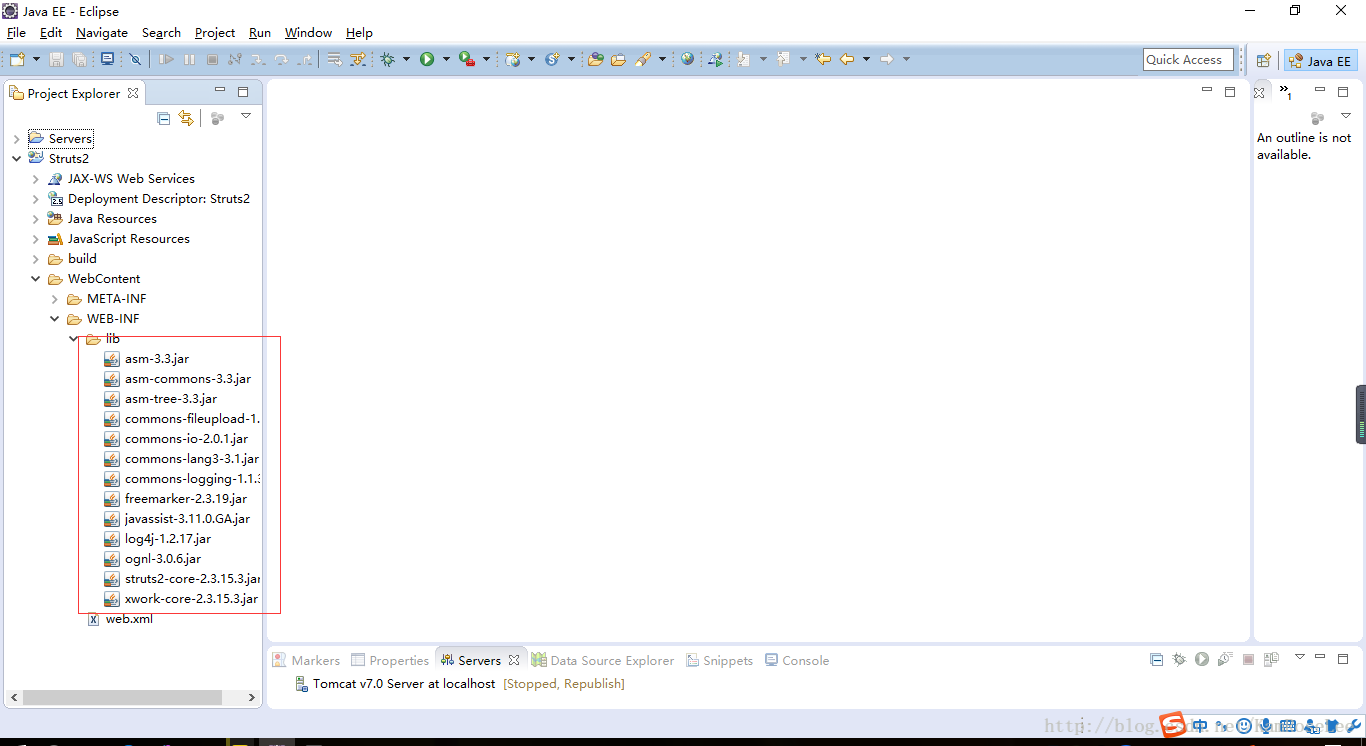
Task: Switch to the Data Source Explorer tab
Action: [603, 661]
